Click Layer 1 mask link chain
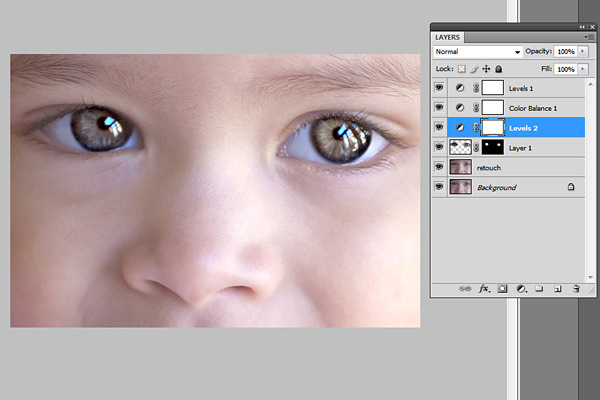This screenshot has width=600, height=400. tap(476, 148)
